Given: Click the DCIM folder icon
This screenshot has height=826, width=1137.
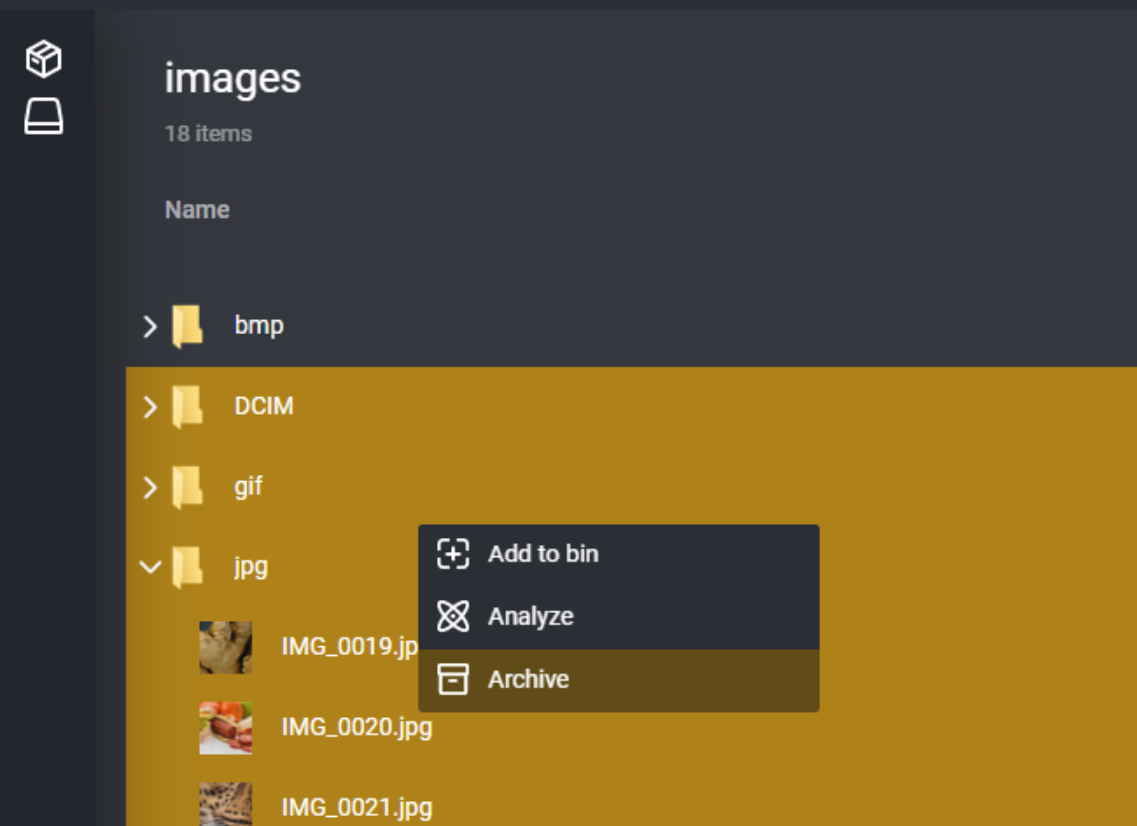Looking at the screenshot, I should tap(188, 407).
